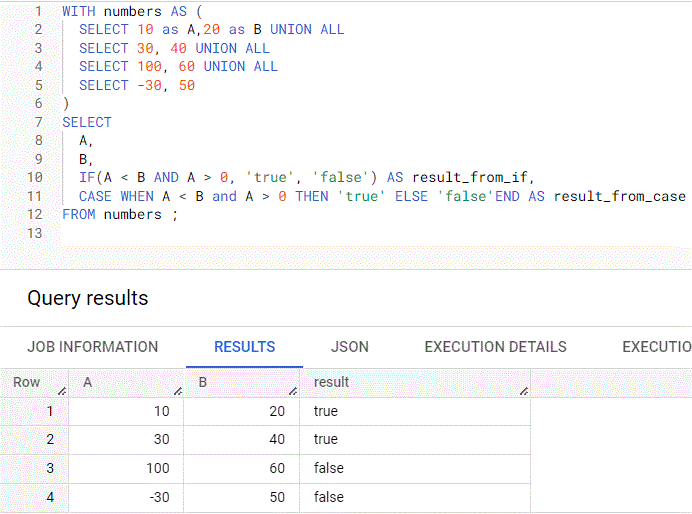This screenshot has height=514, width=692.
Task: Open the EXECUTION DETAILS tab
Action: 495,347
